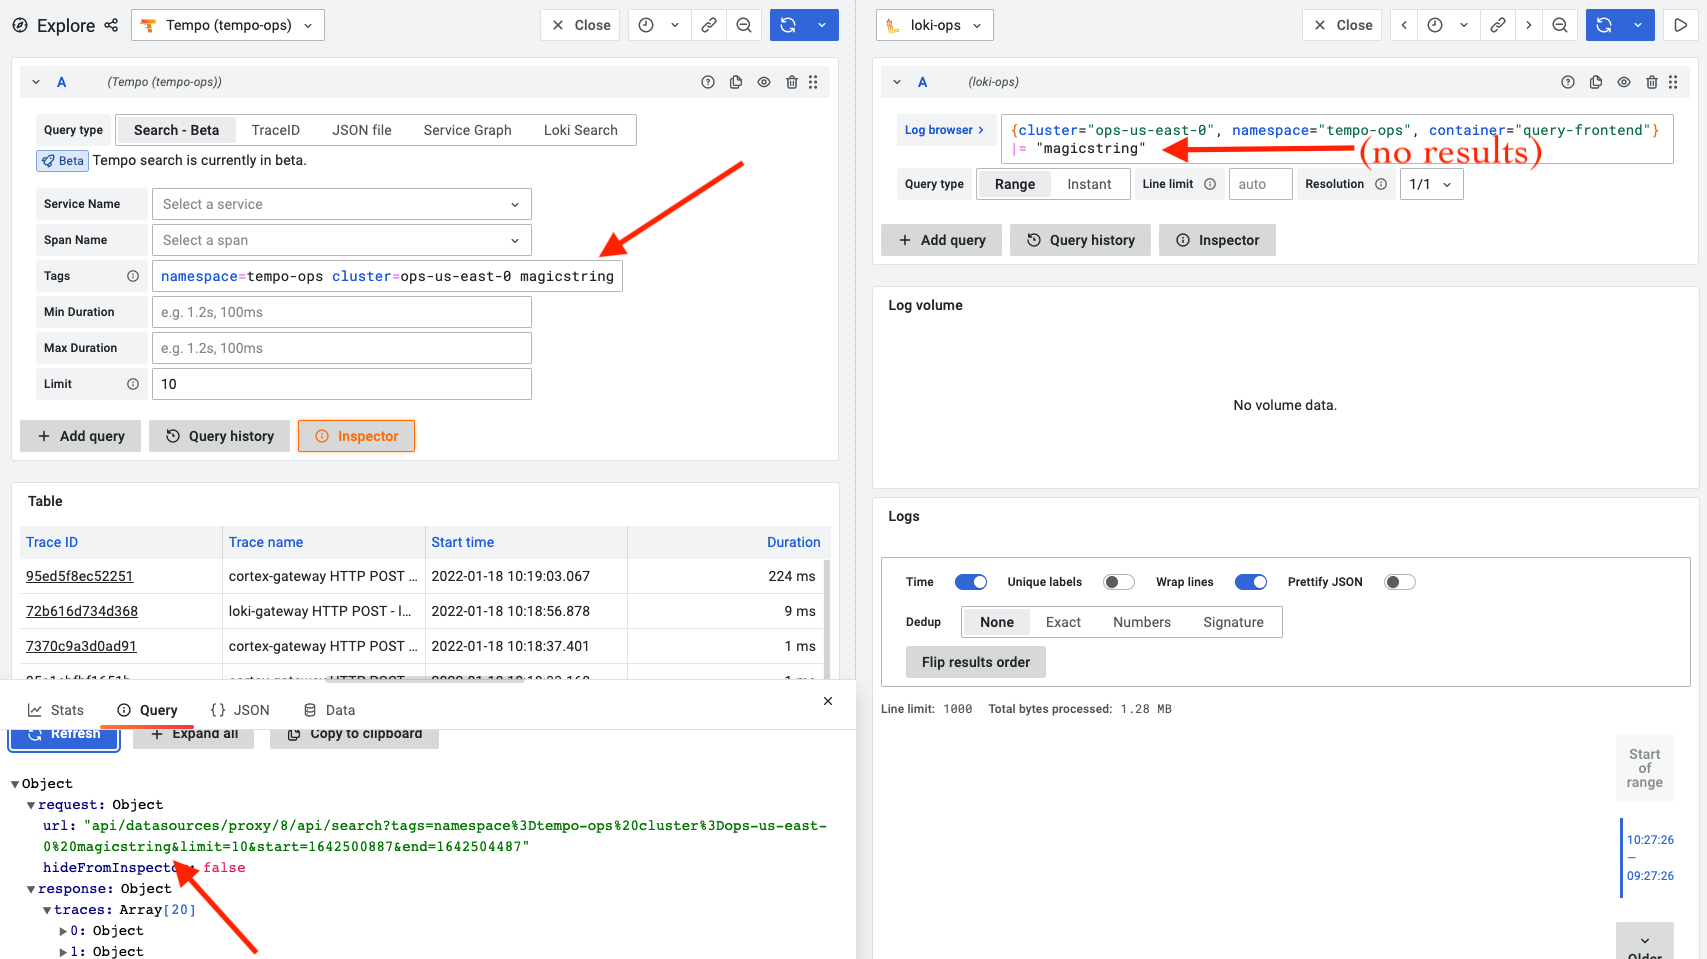
Task: Expand the Select a service dropdown
Action: (x=341, y=204)
